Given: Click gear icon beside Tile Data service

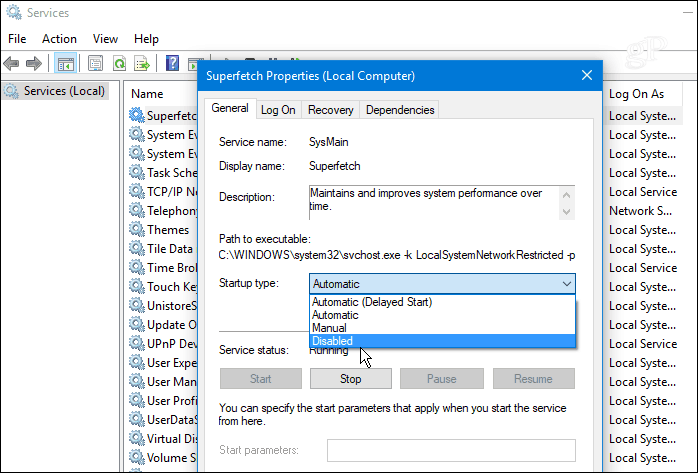Looking at the screenshot, I should (x=137, y=248).
